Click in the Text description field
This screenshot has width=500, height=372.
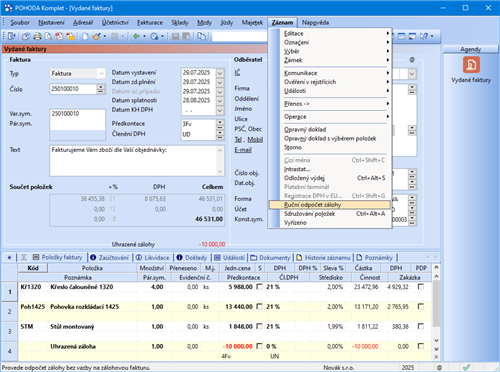[137, 161]
